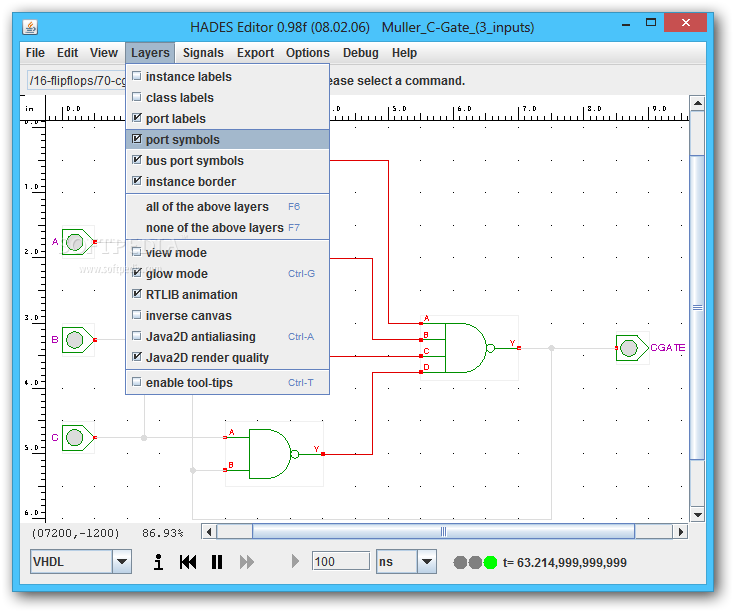The image size is (734, 612).
Task: Click the input pin A symbol
Action: click(78, 242)
